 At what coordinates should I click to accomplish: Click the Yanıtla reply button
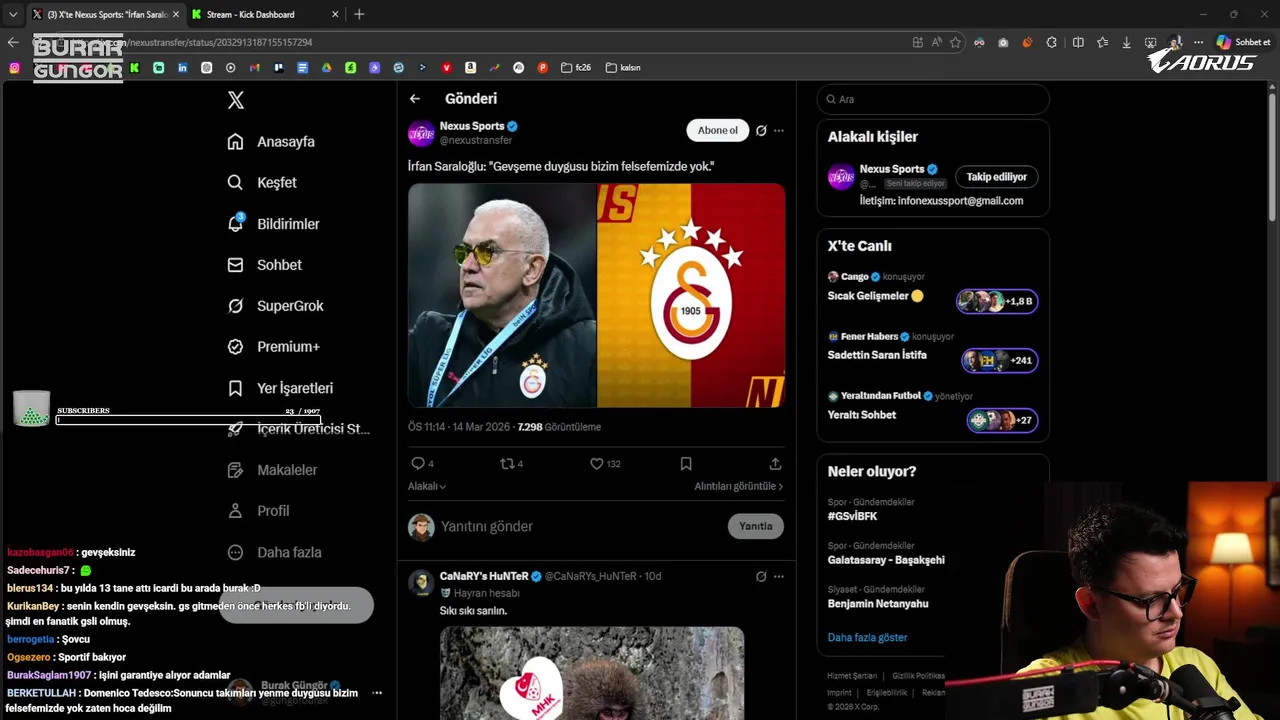pos(755,526)
